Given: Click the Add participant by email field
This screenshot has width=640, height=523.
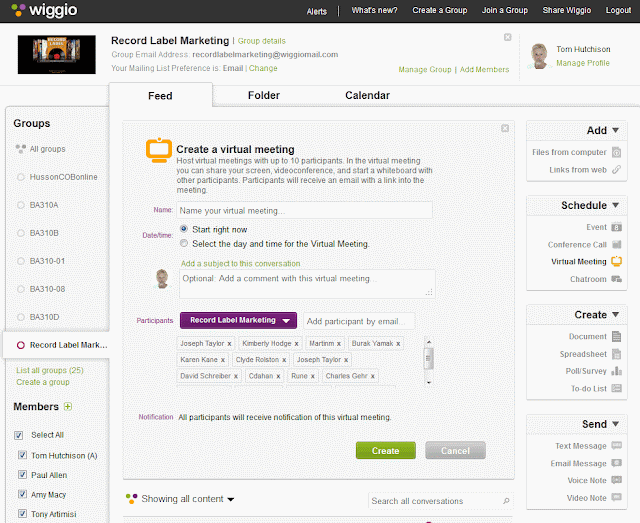Looking at the screenshot, I should [x=359, y=321].
